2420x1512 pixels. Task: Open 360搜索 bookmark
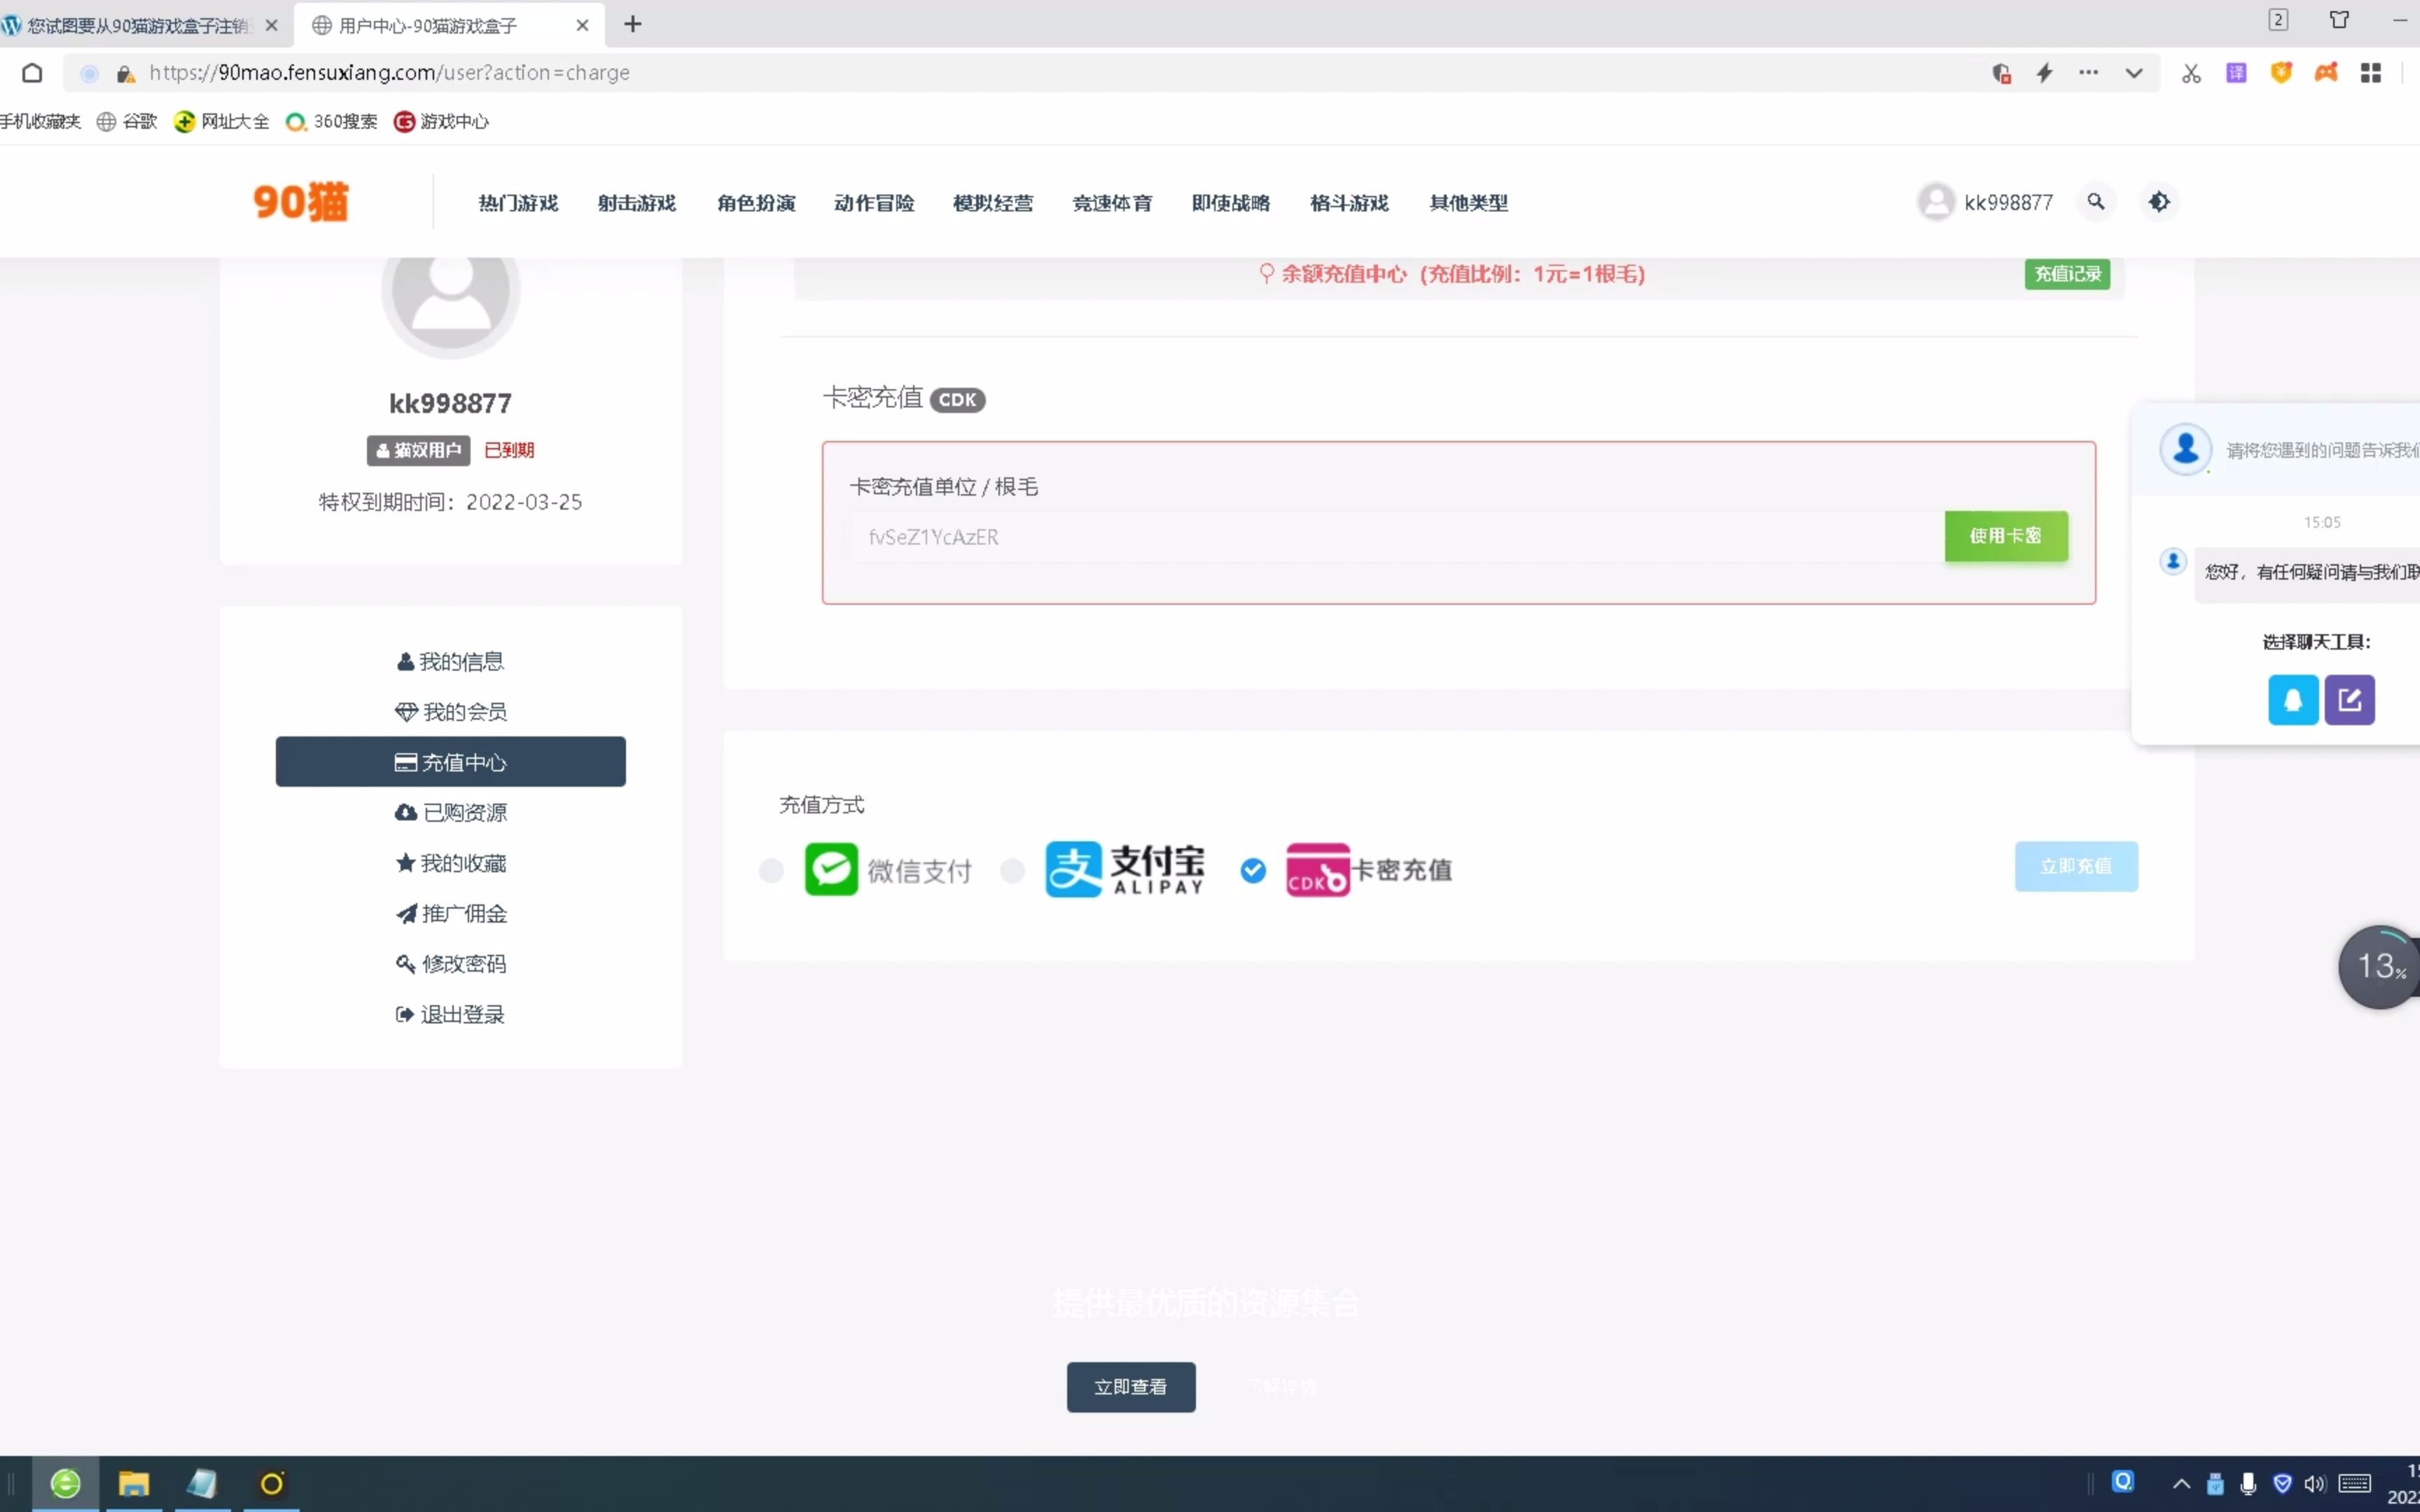pyautogui.click(x=331, y=121)
